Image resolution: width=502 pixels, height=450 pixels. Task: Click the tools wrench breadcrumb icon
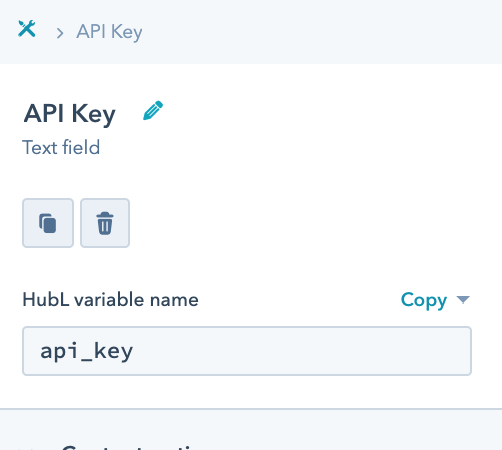pyautogui.click(x=27, y=29)
